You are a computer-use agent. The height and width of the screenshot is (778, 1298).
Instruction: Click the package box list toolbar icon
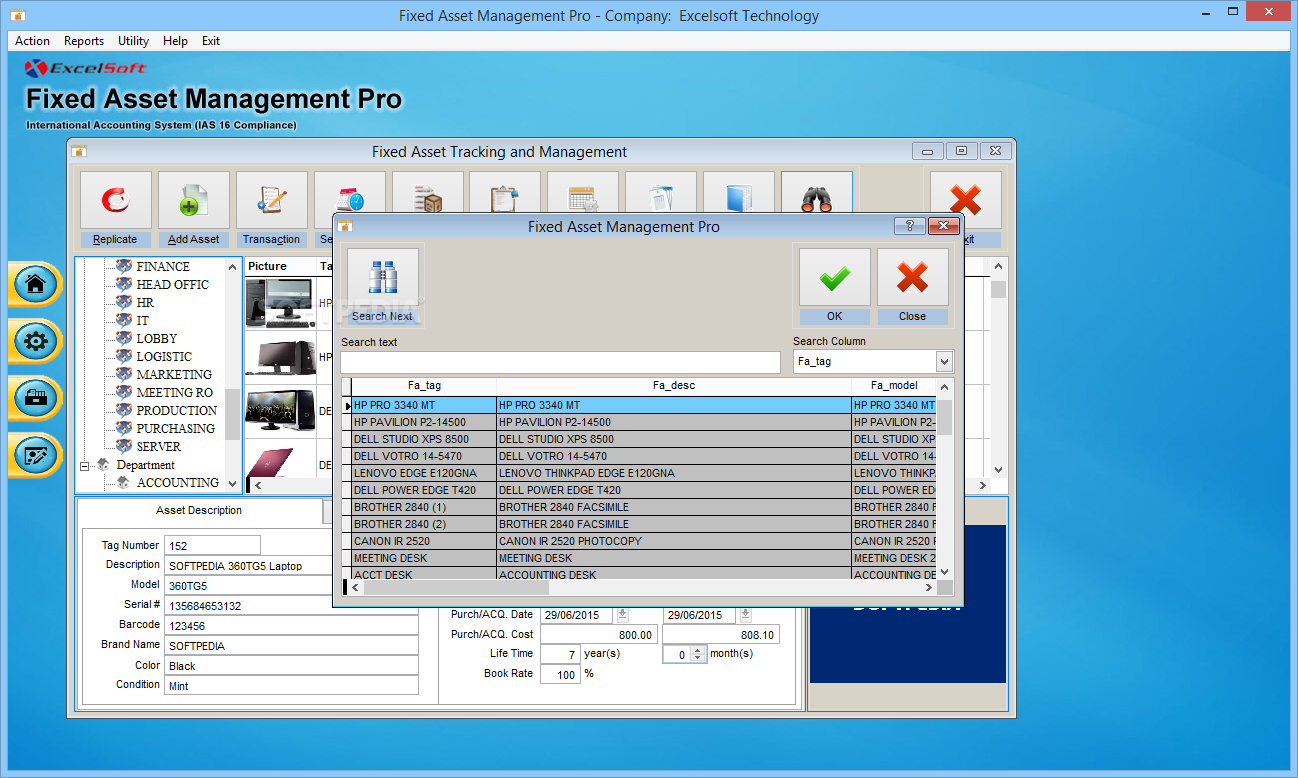pyautogui.click(x=427, y=192)
